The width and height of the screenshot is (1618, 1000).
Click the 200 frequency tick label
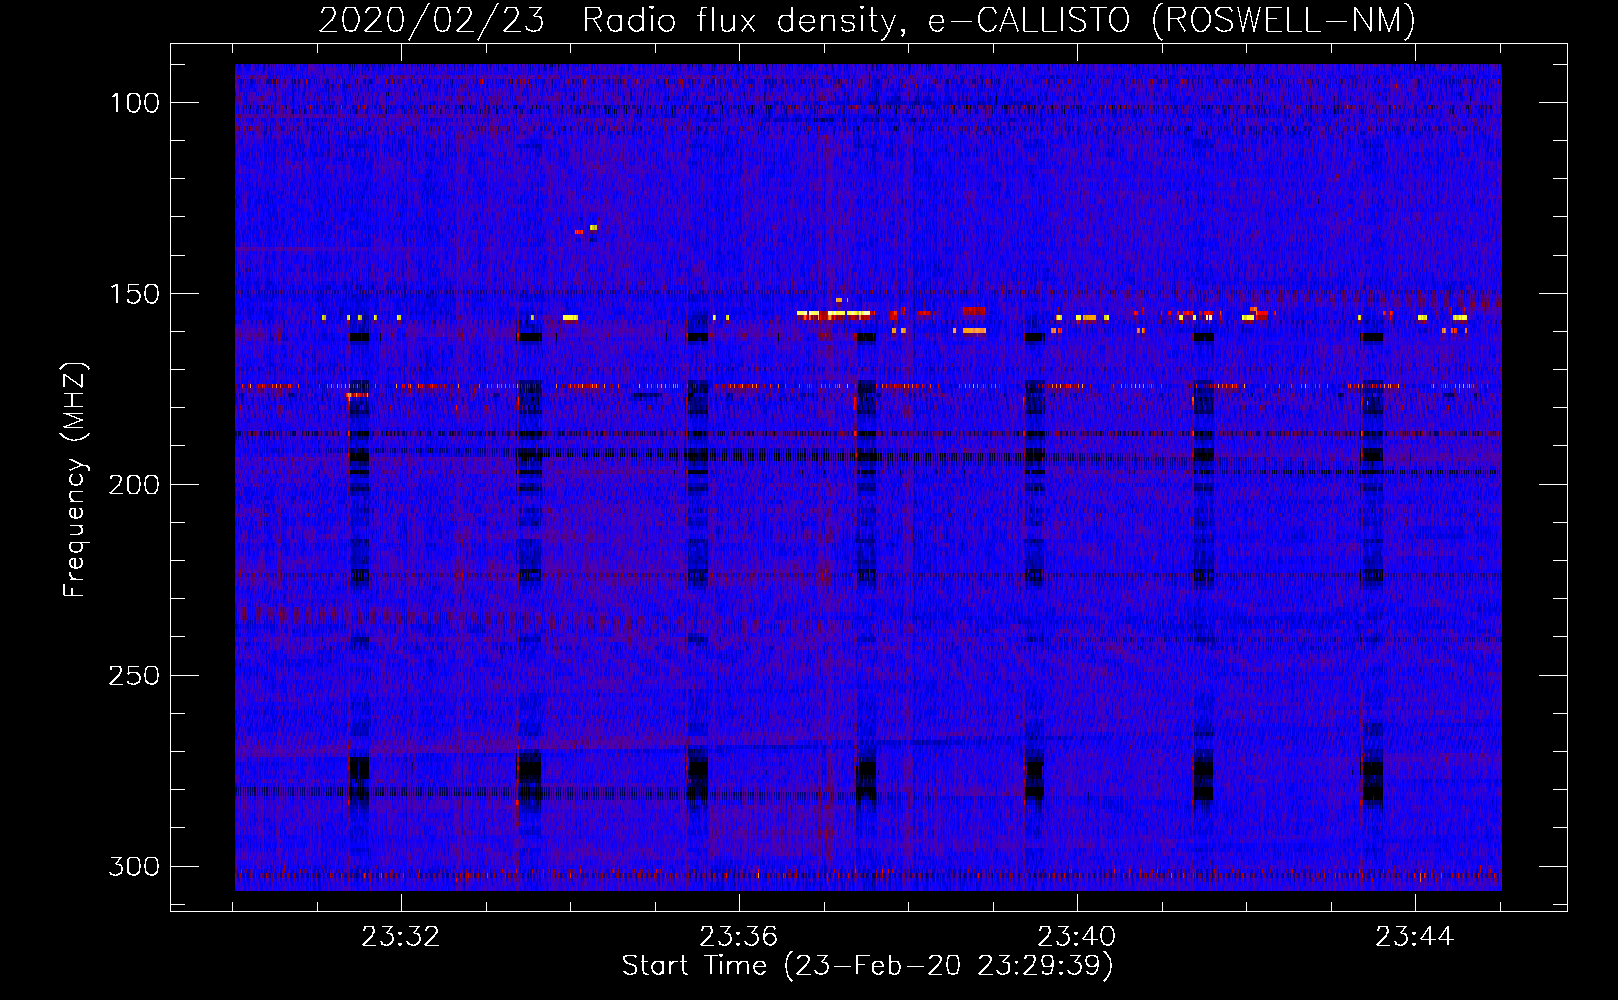coord(134,485)
